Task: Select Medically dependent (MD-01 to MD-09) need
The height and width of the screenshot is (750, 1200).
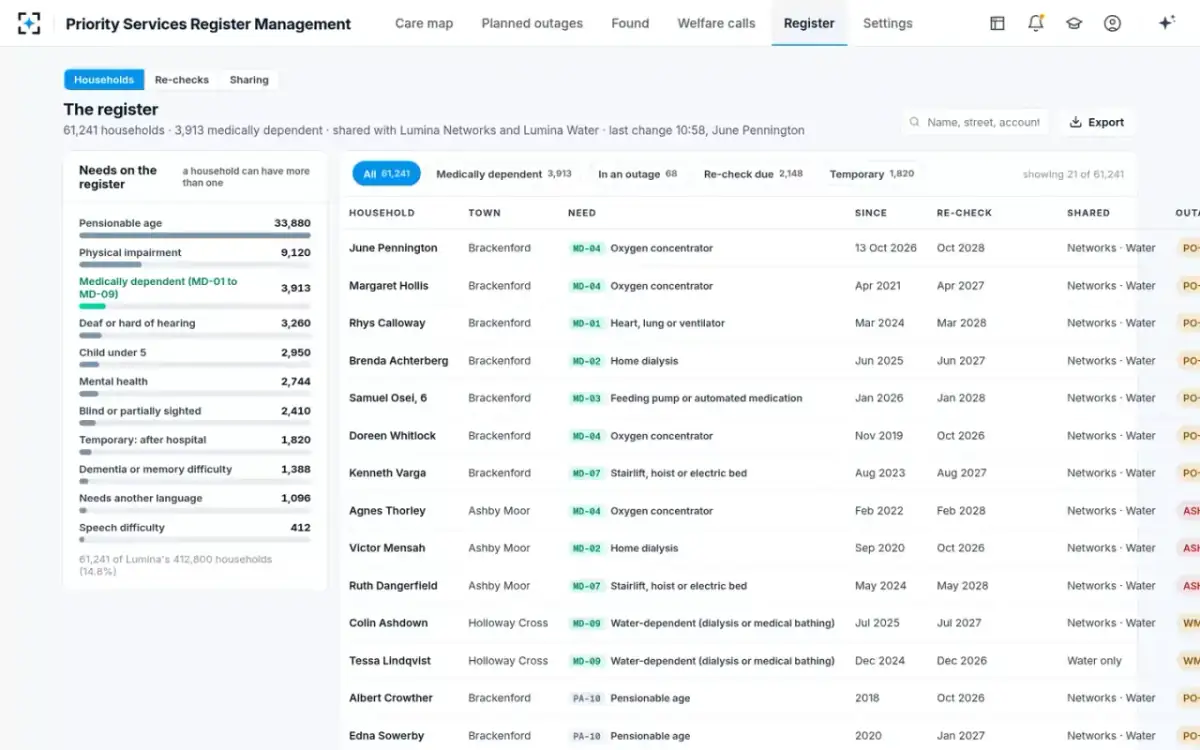Action: tap(195, 292)
